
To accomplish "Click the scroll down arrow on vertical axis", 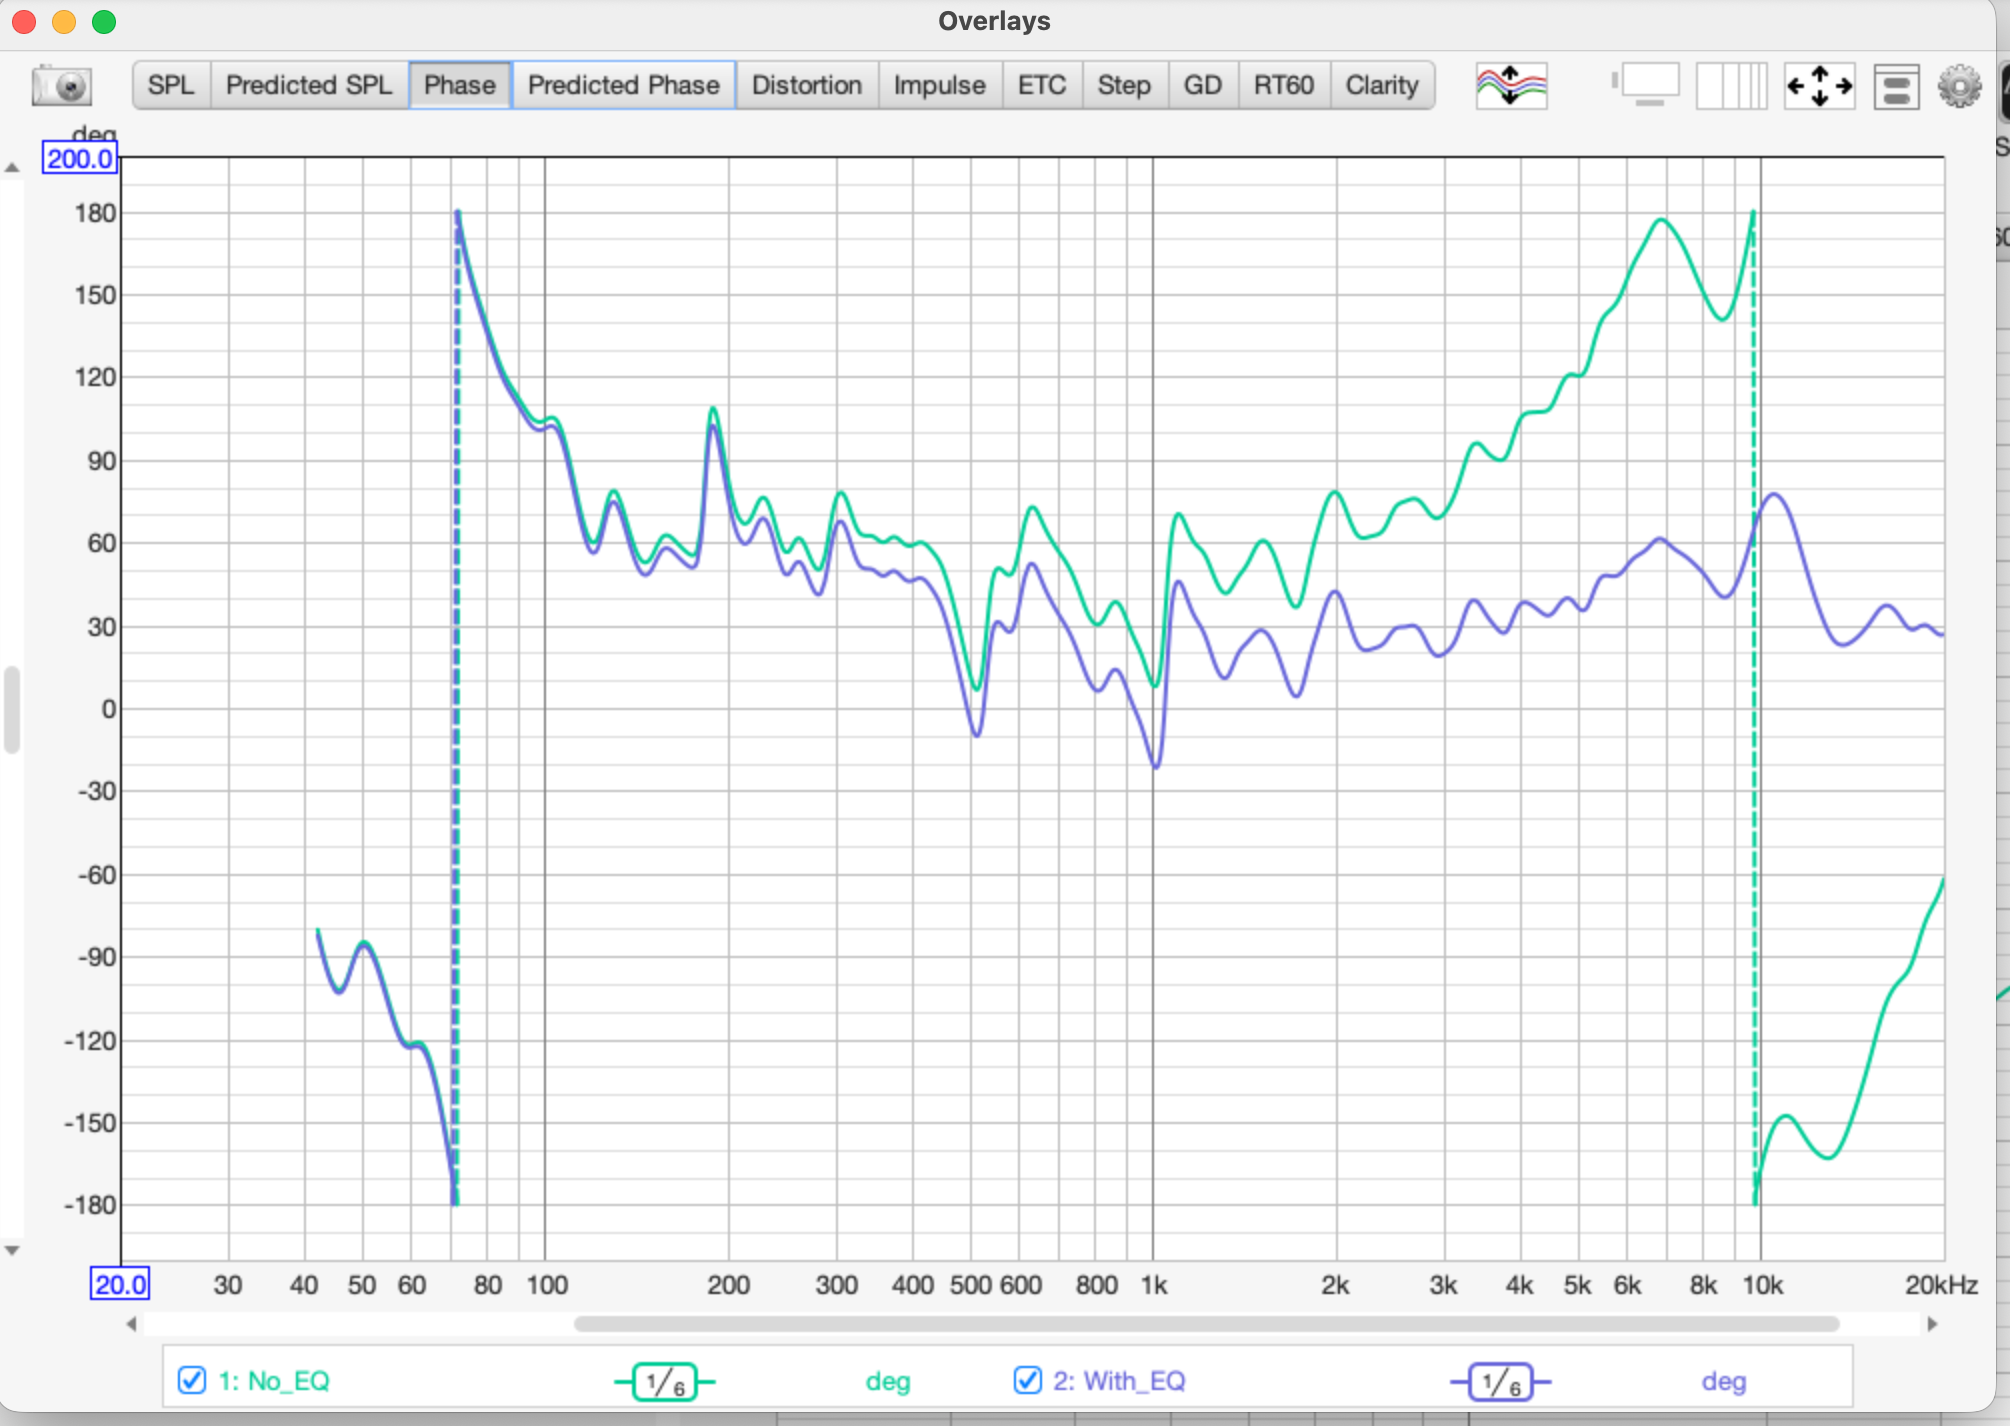I will pos(12,1250).
